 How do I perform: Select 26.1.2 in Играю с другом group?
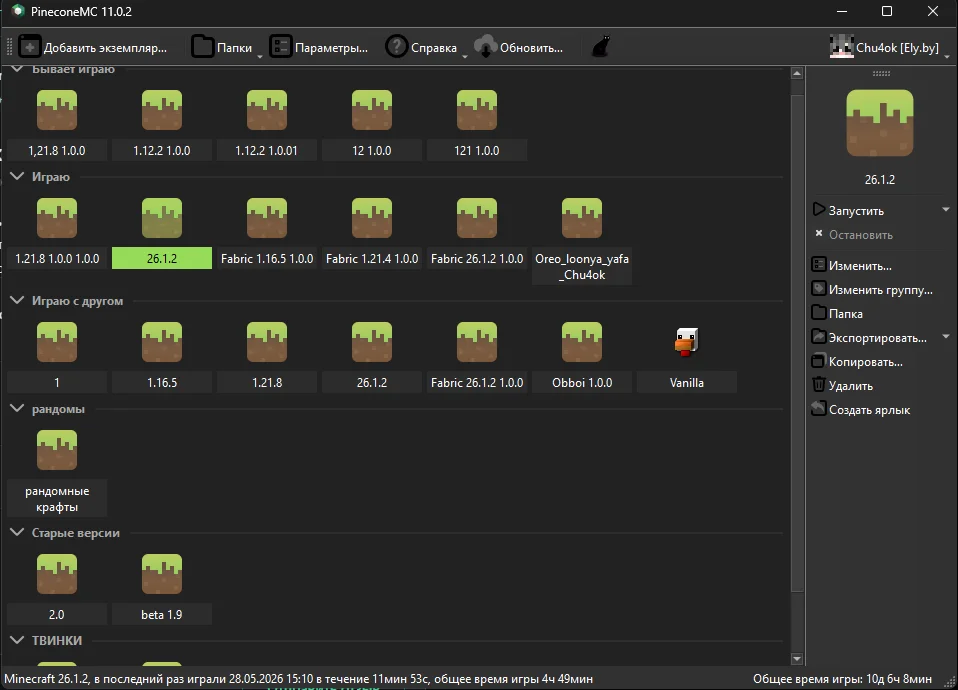click(372, 356)
